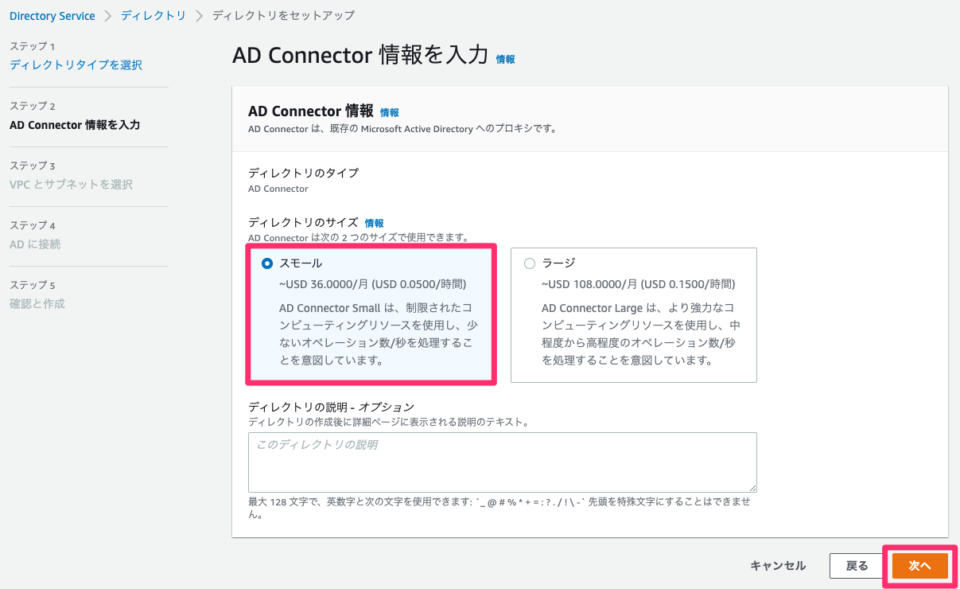Click ステップ 5 確認と作成
The width and height of the screenshot is (960, 589).
[36, 303]
